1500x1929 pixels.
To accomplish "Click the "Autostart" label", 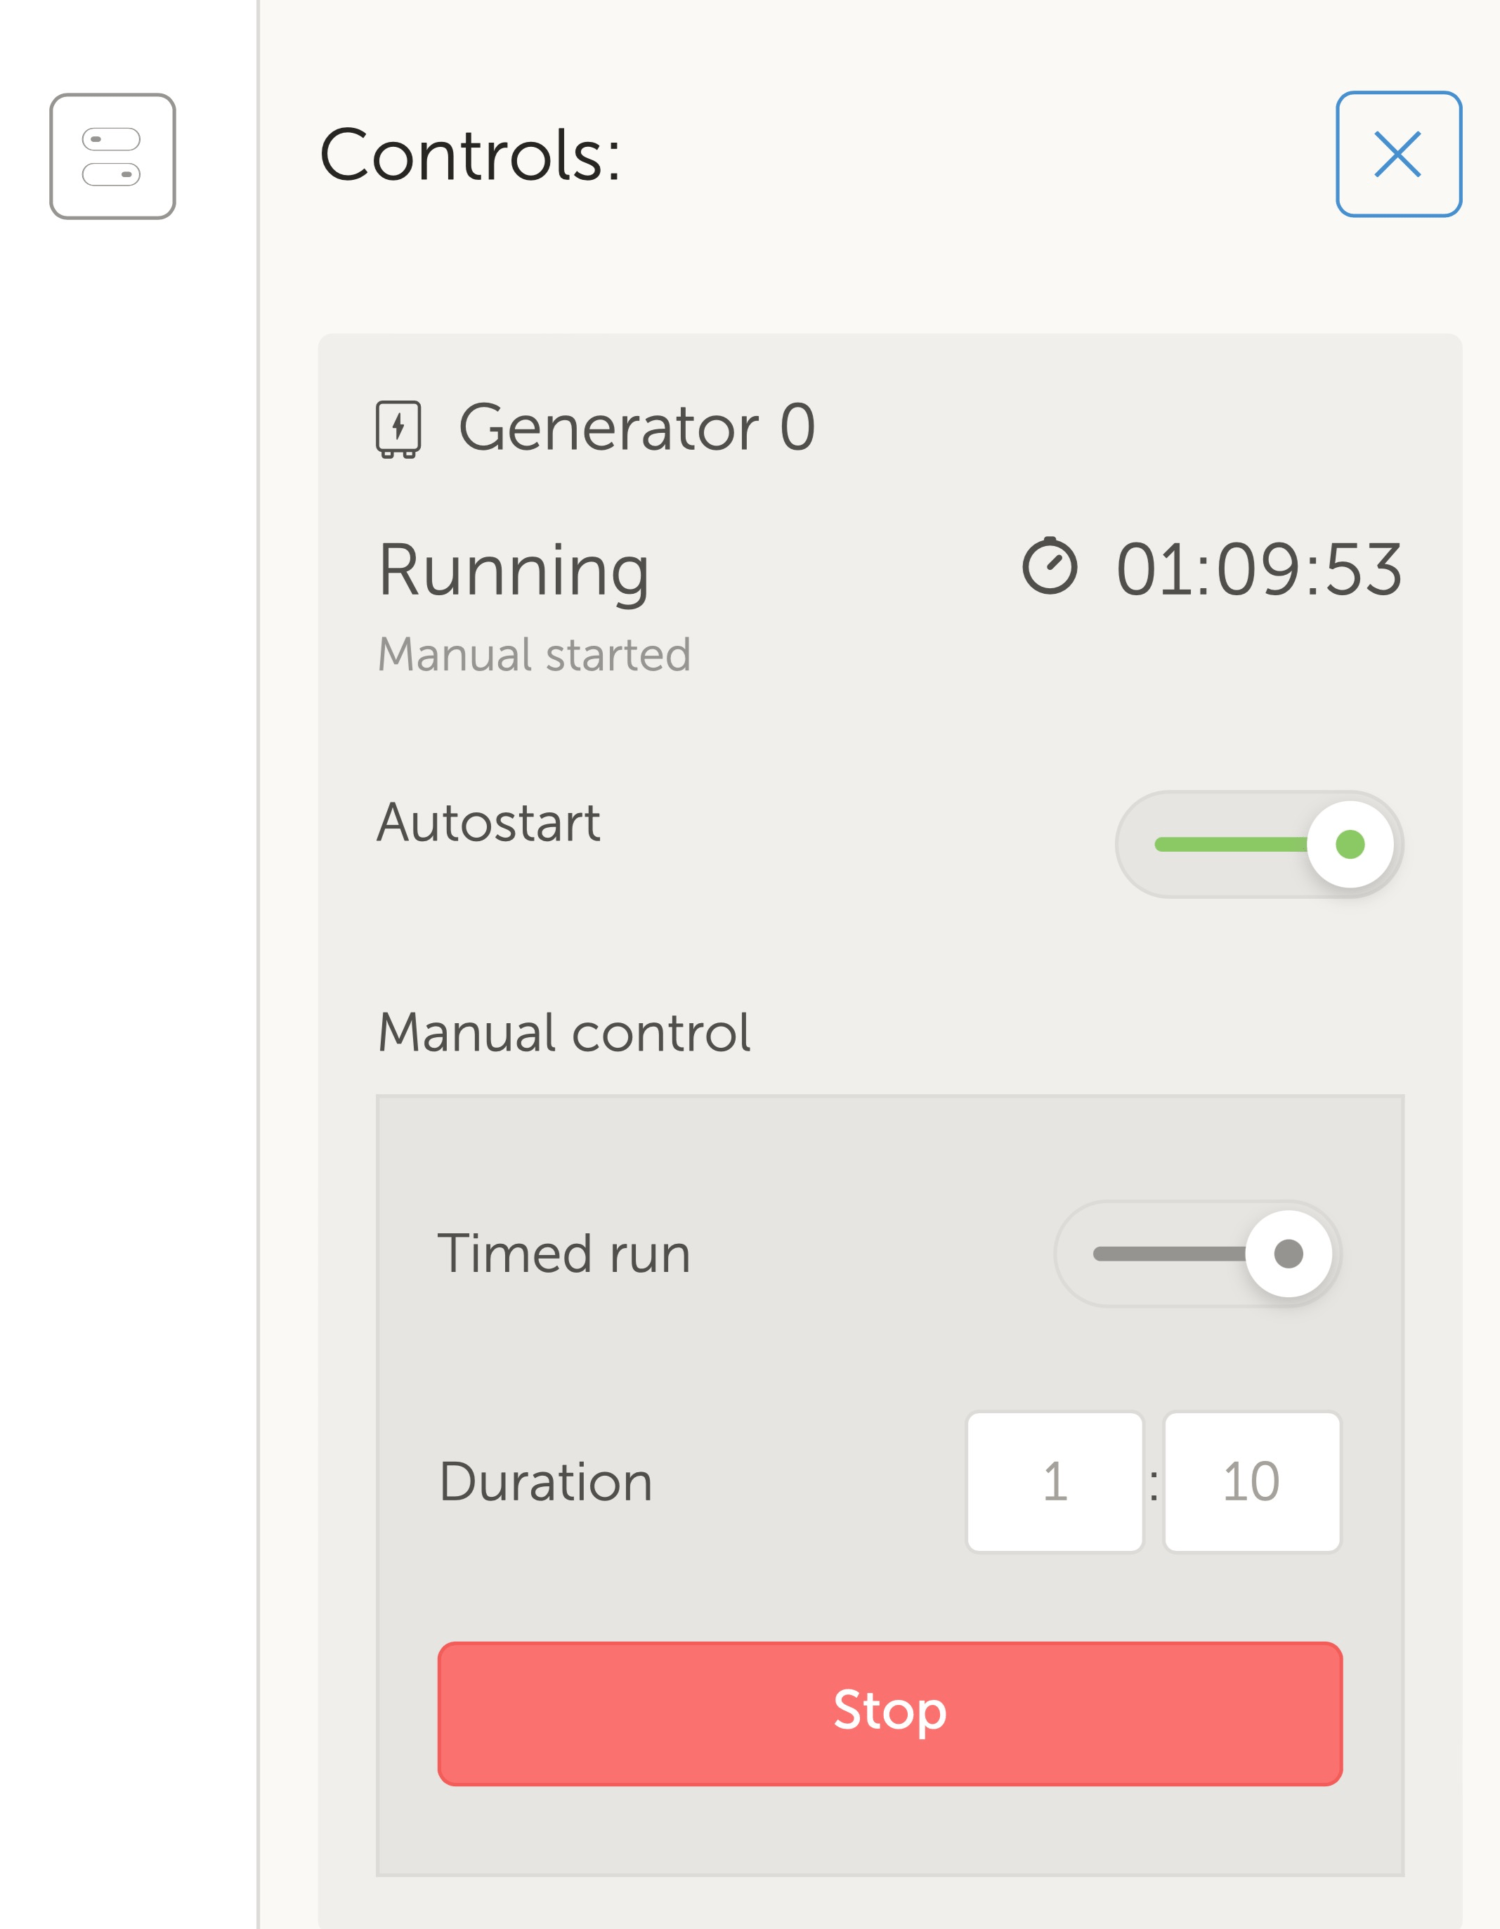I will coord(489,821).
